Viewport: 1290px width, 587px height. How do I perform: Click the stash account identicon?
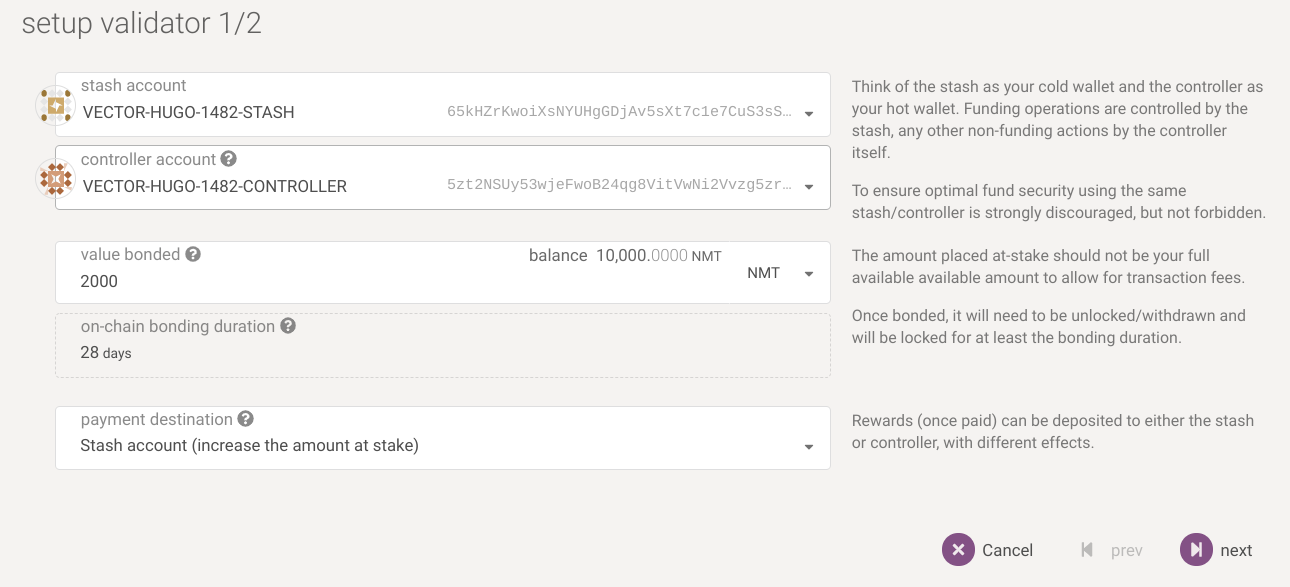point(55,105)
